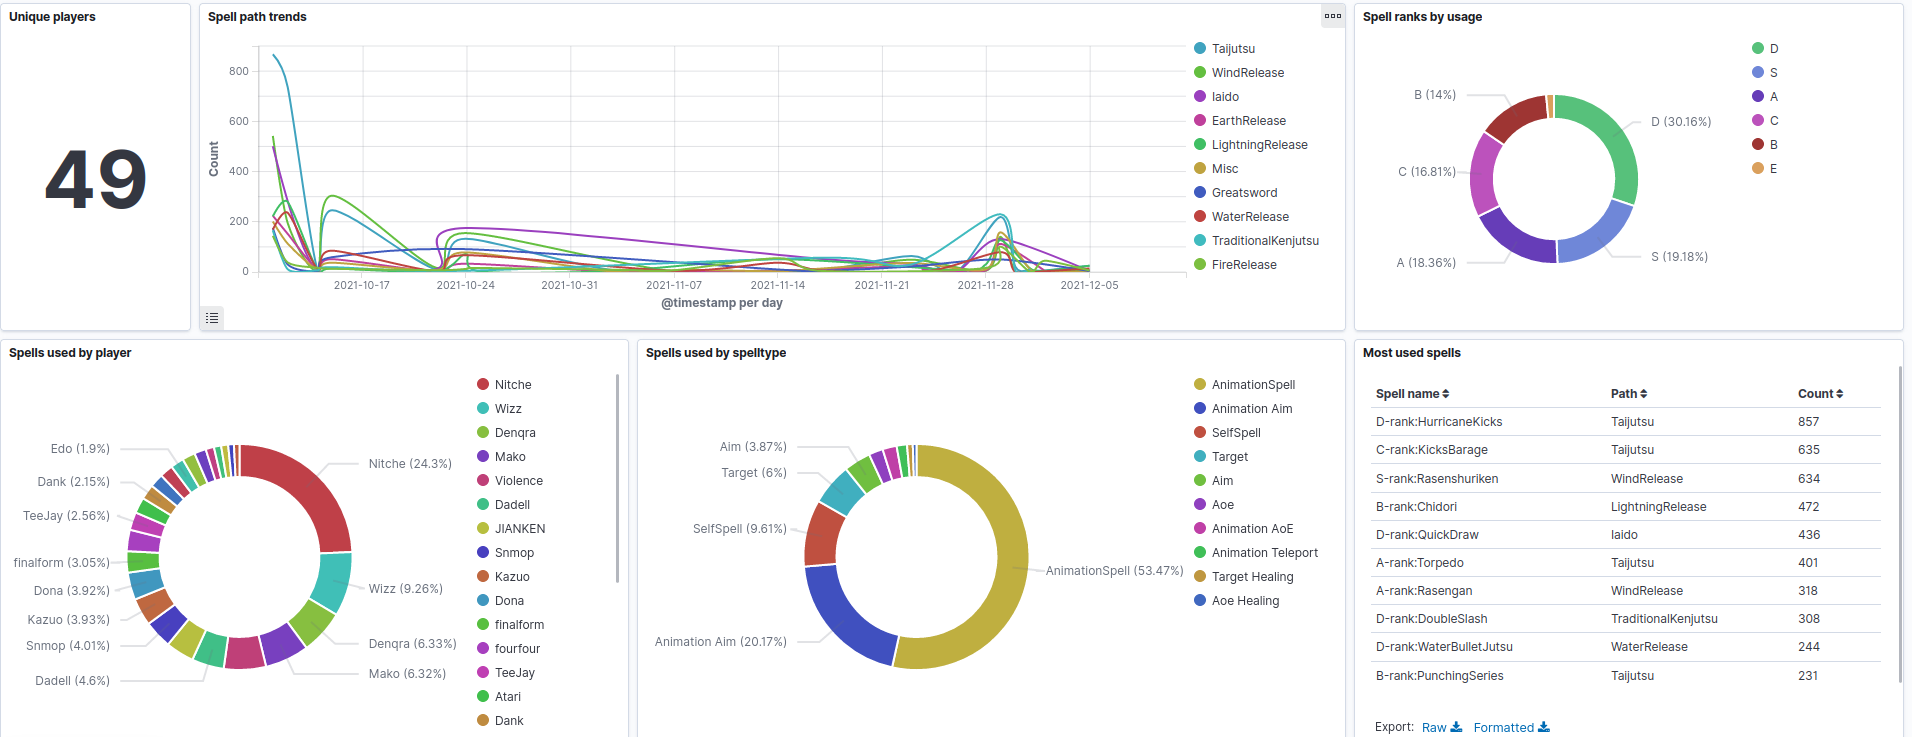Click SelfSpell in the spelltype legend

tap(1236, 433)
